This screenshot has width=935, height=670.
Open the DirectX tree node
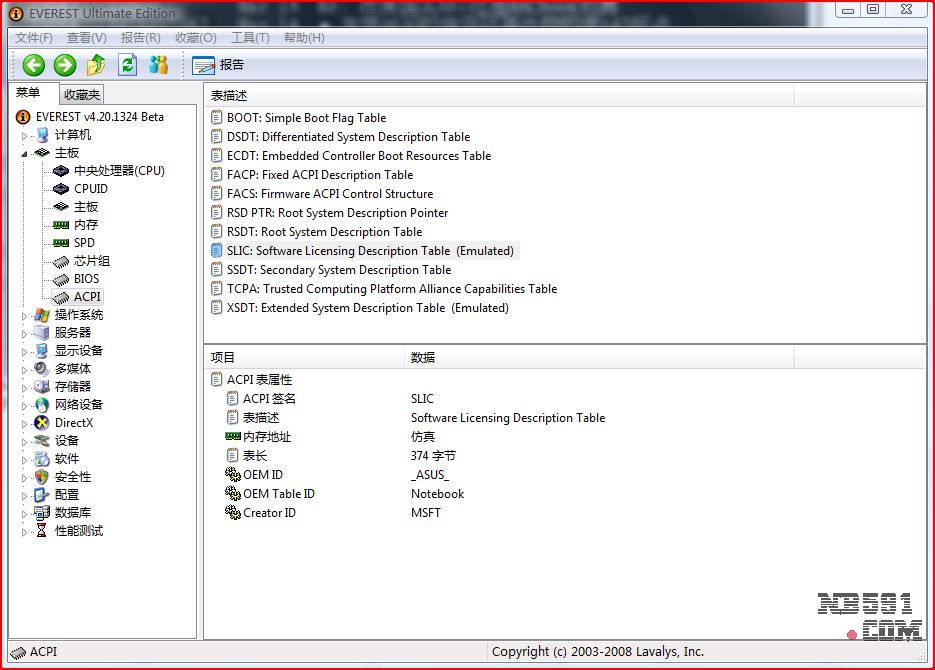(x=73, y=423)
